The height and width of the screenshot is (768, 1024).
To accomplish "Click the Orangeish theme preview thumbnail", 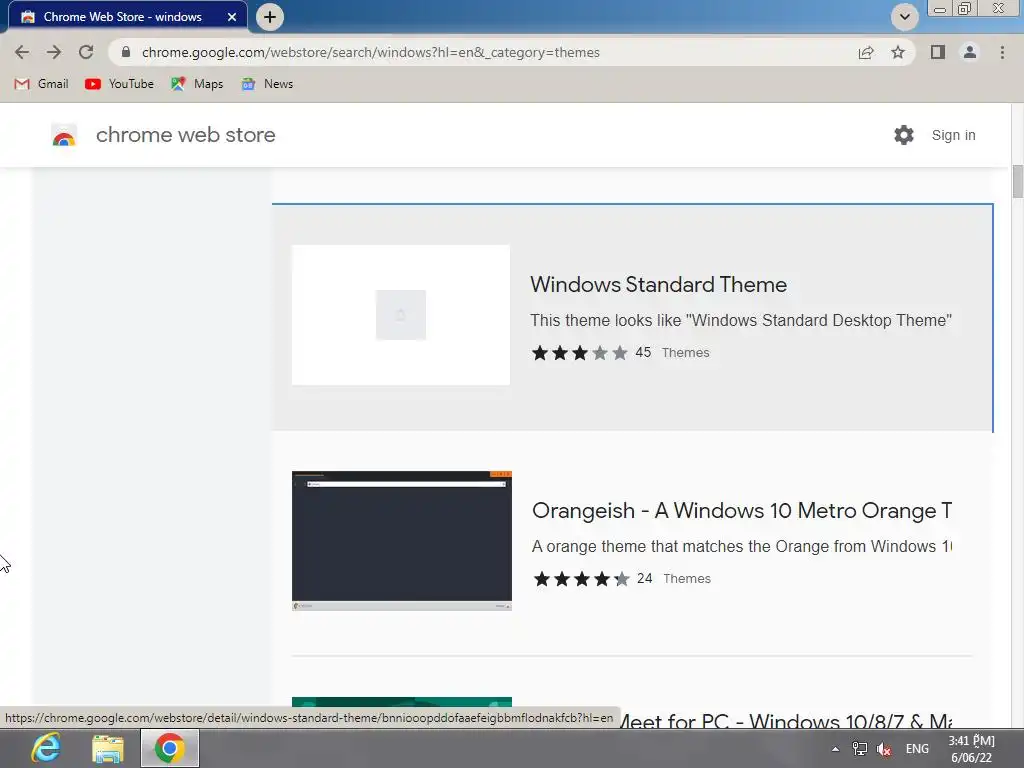I will coord(402,541).
